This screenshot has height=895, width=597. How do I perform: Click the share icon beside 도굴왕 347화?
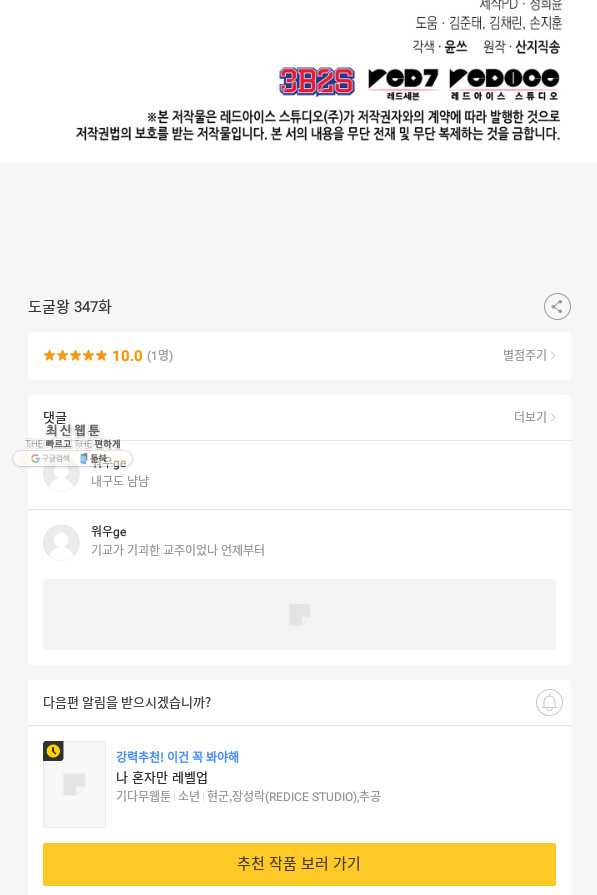[x=557, y=307]
